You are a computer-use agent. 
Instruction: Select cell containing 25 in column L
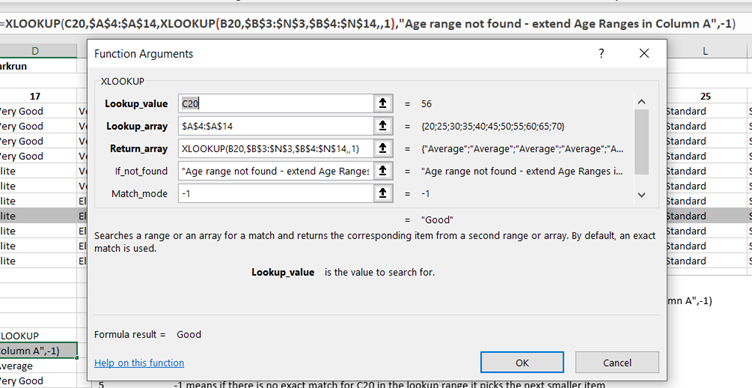click(x=705, y=96)
